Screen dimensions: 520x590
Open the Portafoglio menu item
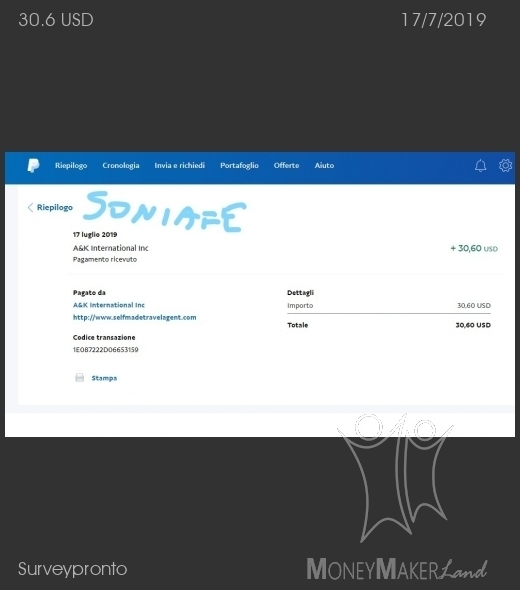click(x=239, y=166)
